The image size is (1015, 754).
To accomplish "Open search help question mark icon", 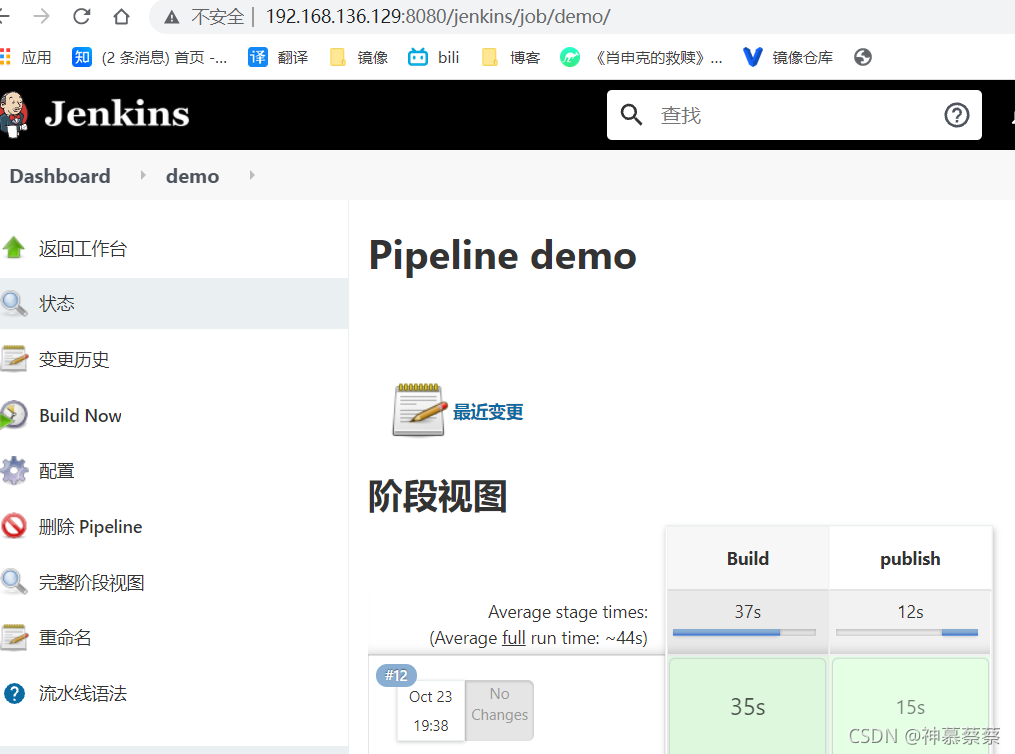I will [956, 115].
